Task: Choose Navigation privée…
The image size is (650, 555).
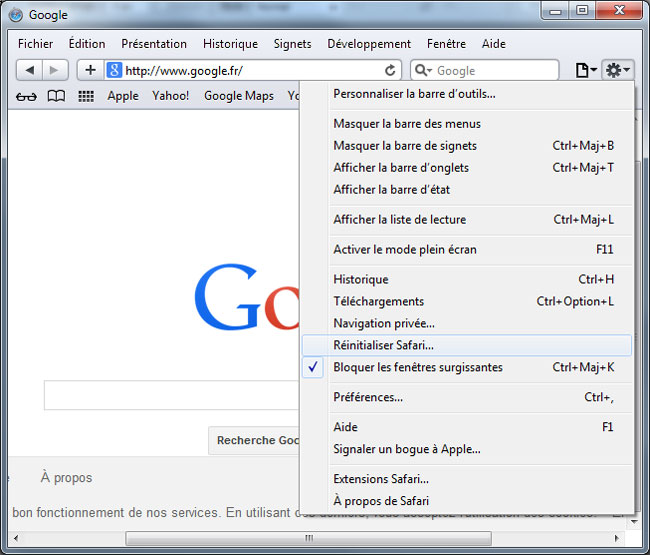Action: 467,323
